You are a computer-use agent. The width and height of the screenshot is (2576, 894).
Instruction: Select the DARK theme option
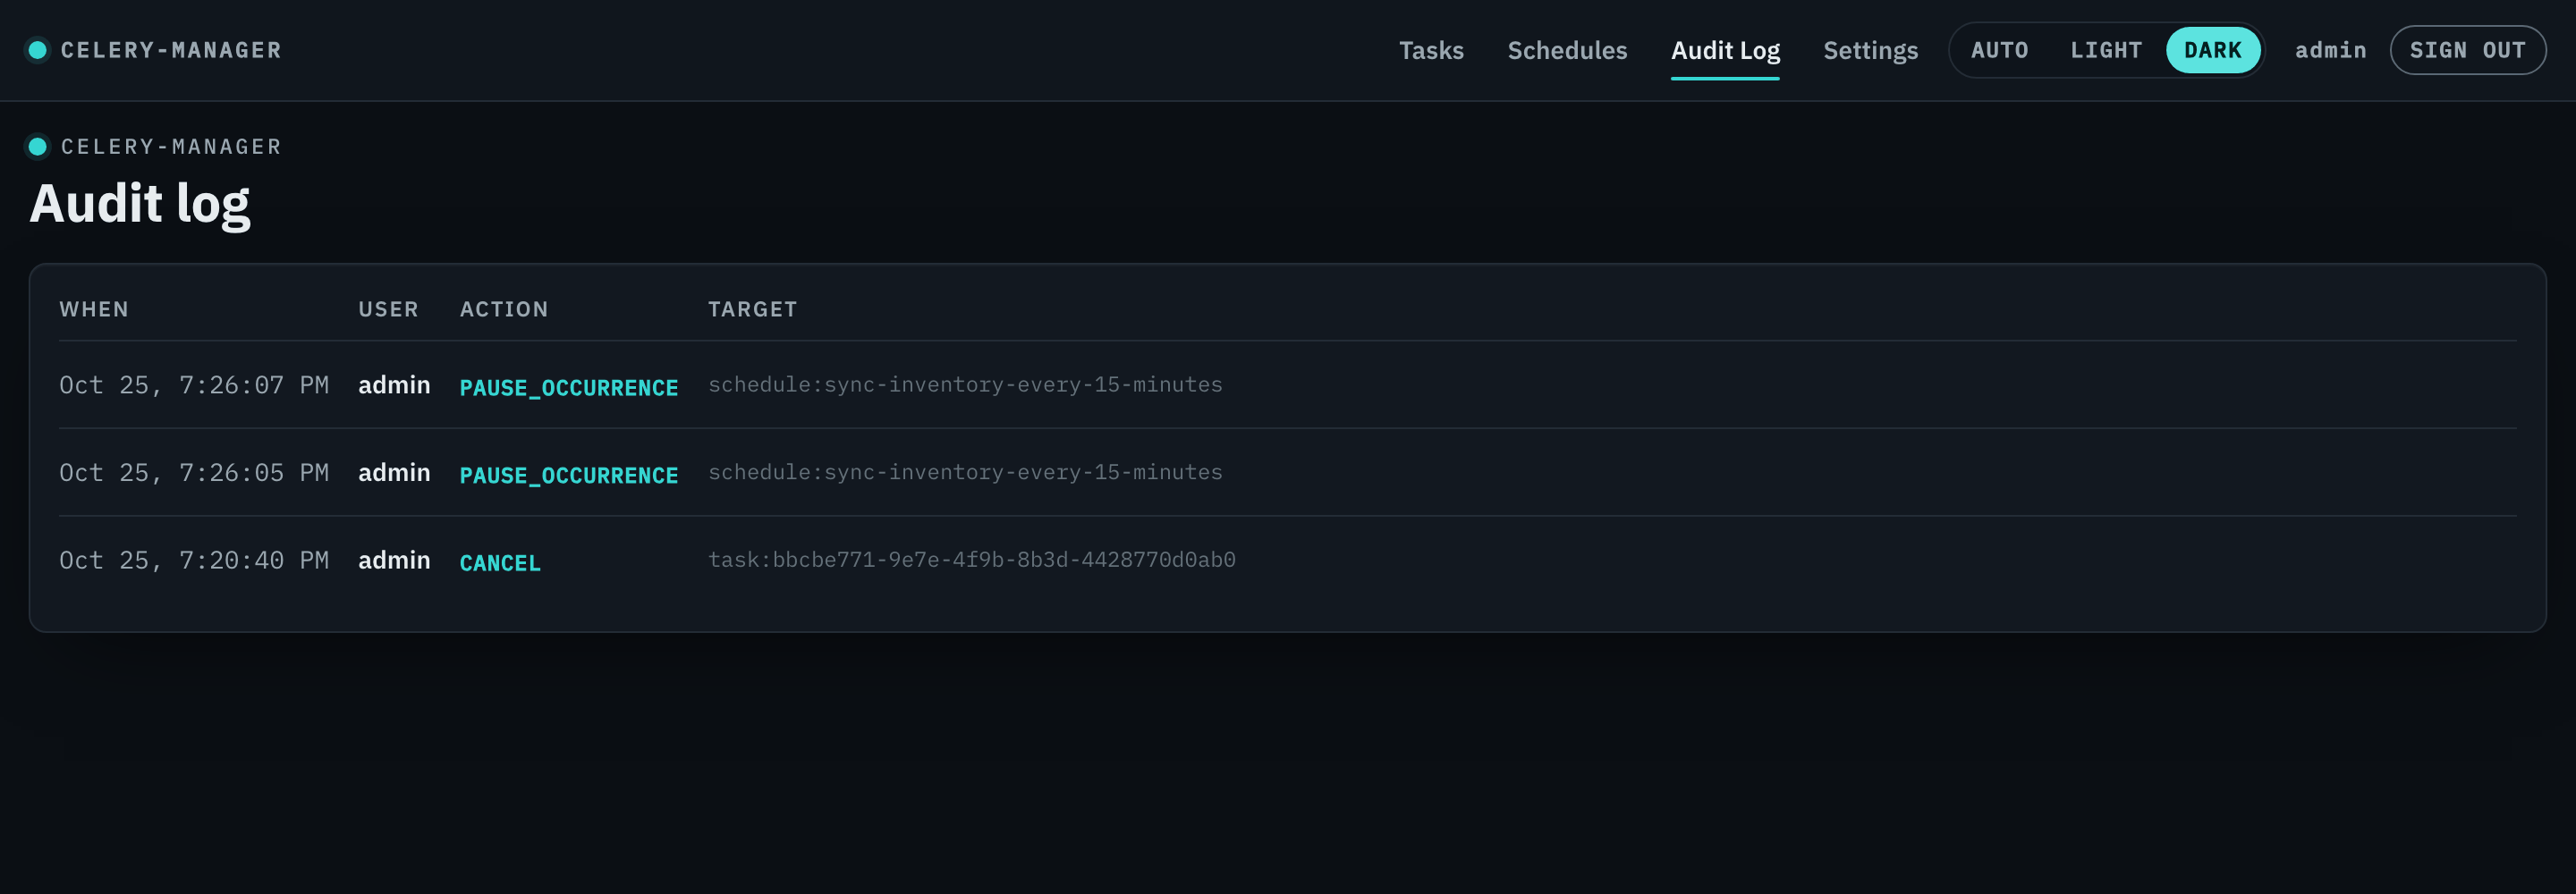pyautogui.click(x=2212, y=50)
